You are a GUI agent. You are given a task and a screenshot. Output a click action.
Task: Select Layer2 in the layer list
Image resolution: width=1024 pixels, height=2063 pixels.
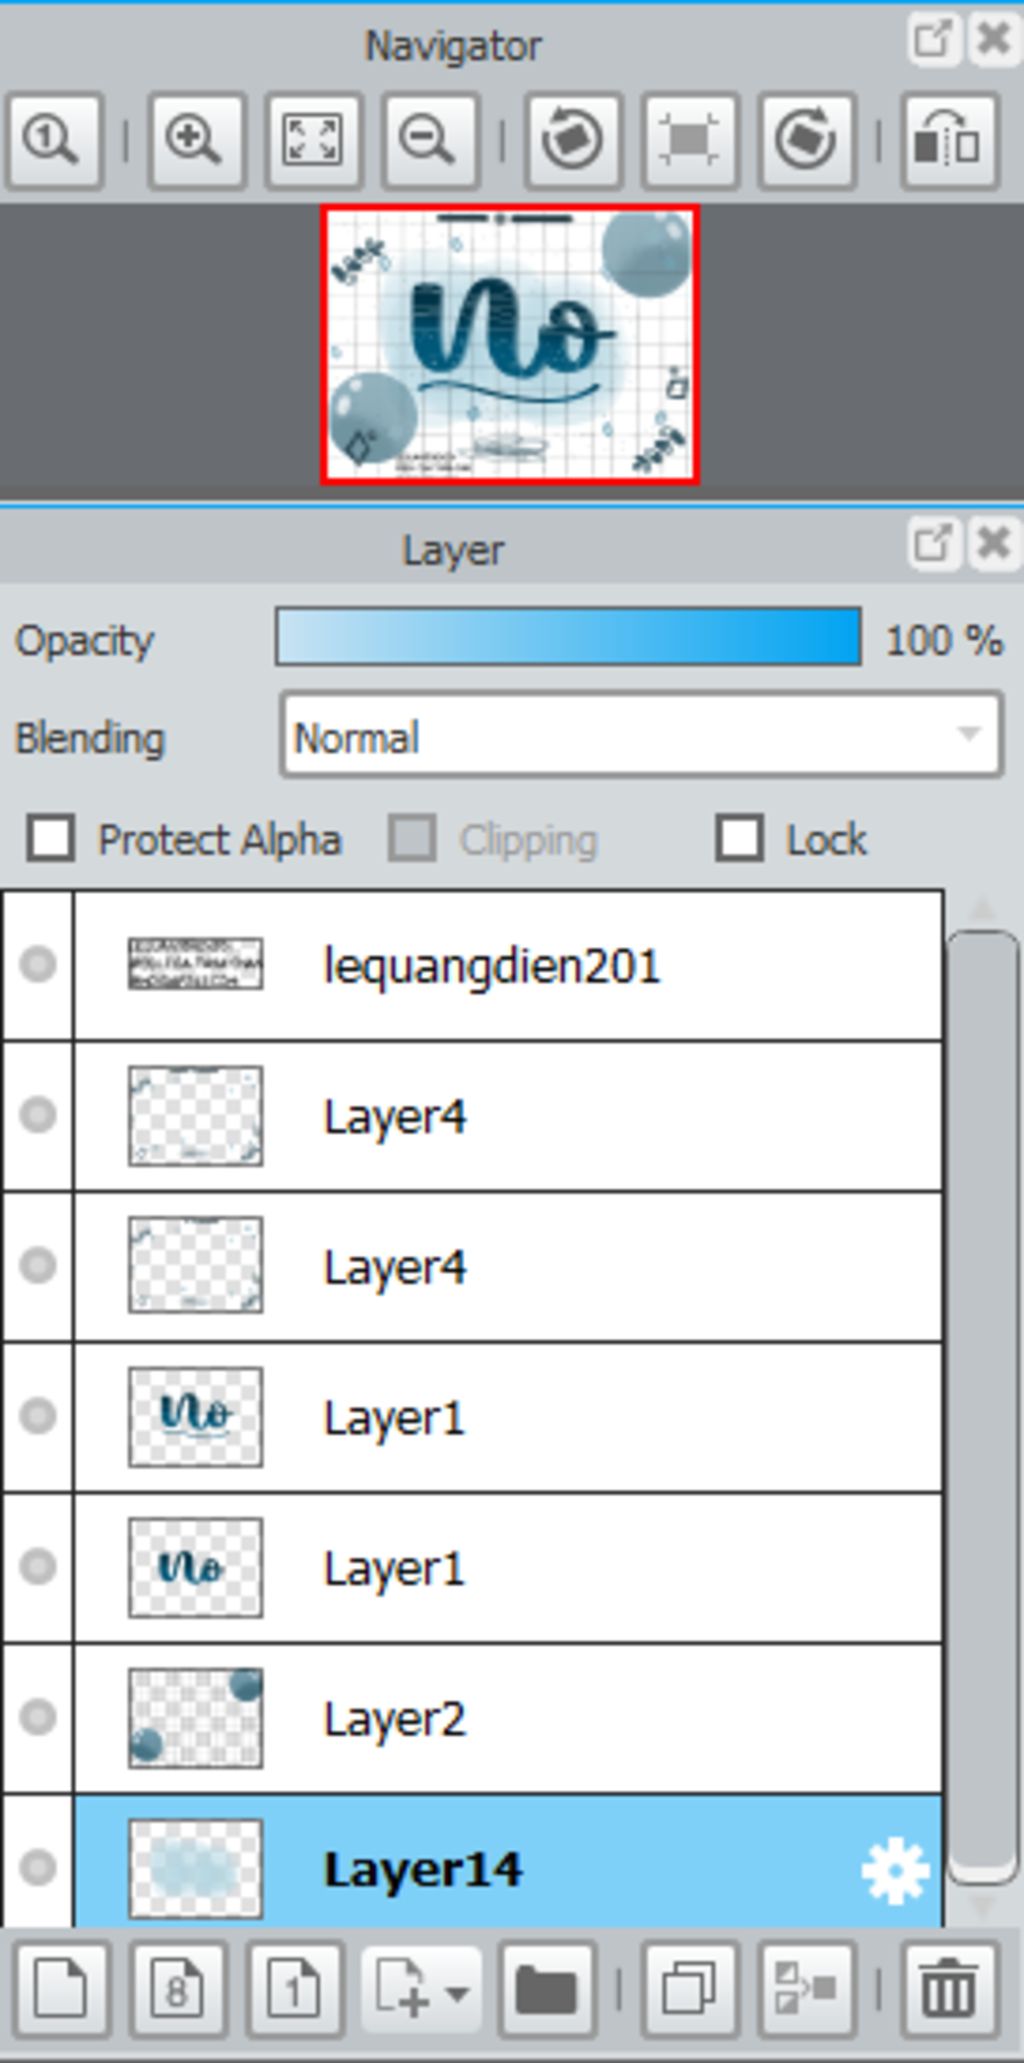pos(508,1718)
